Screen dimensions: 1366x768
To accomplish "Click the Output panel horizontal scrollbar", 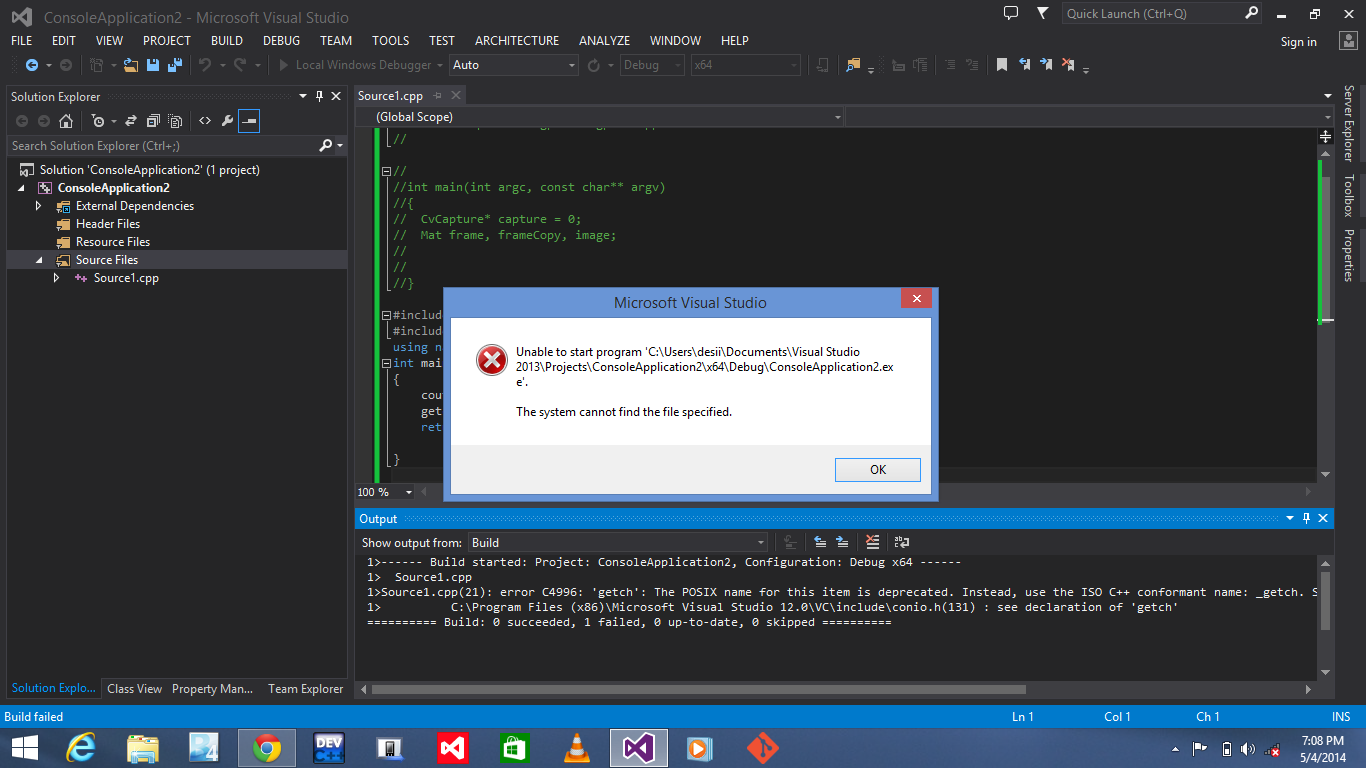I will [698, 689].
